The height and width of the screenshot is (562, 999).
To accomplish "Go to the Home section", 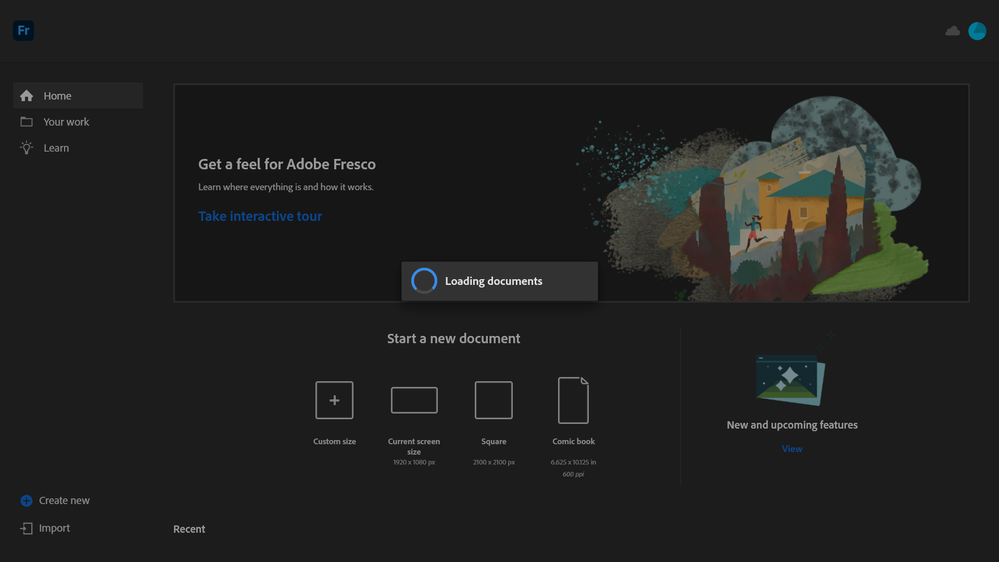I will [78, 96].
